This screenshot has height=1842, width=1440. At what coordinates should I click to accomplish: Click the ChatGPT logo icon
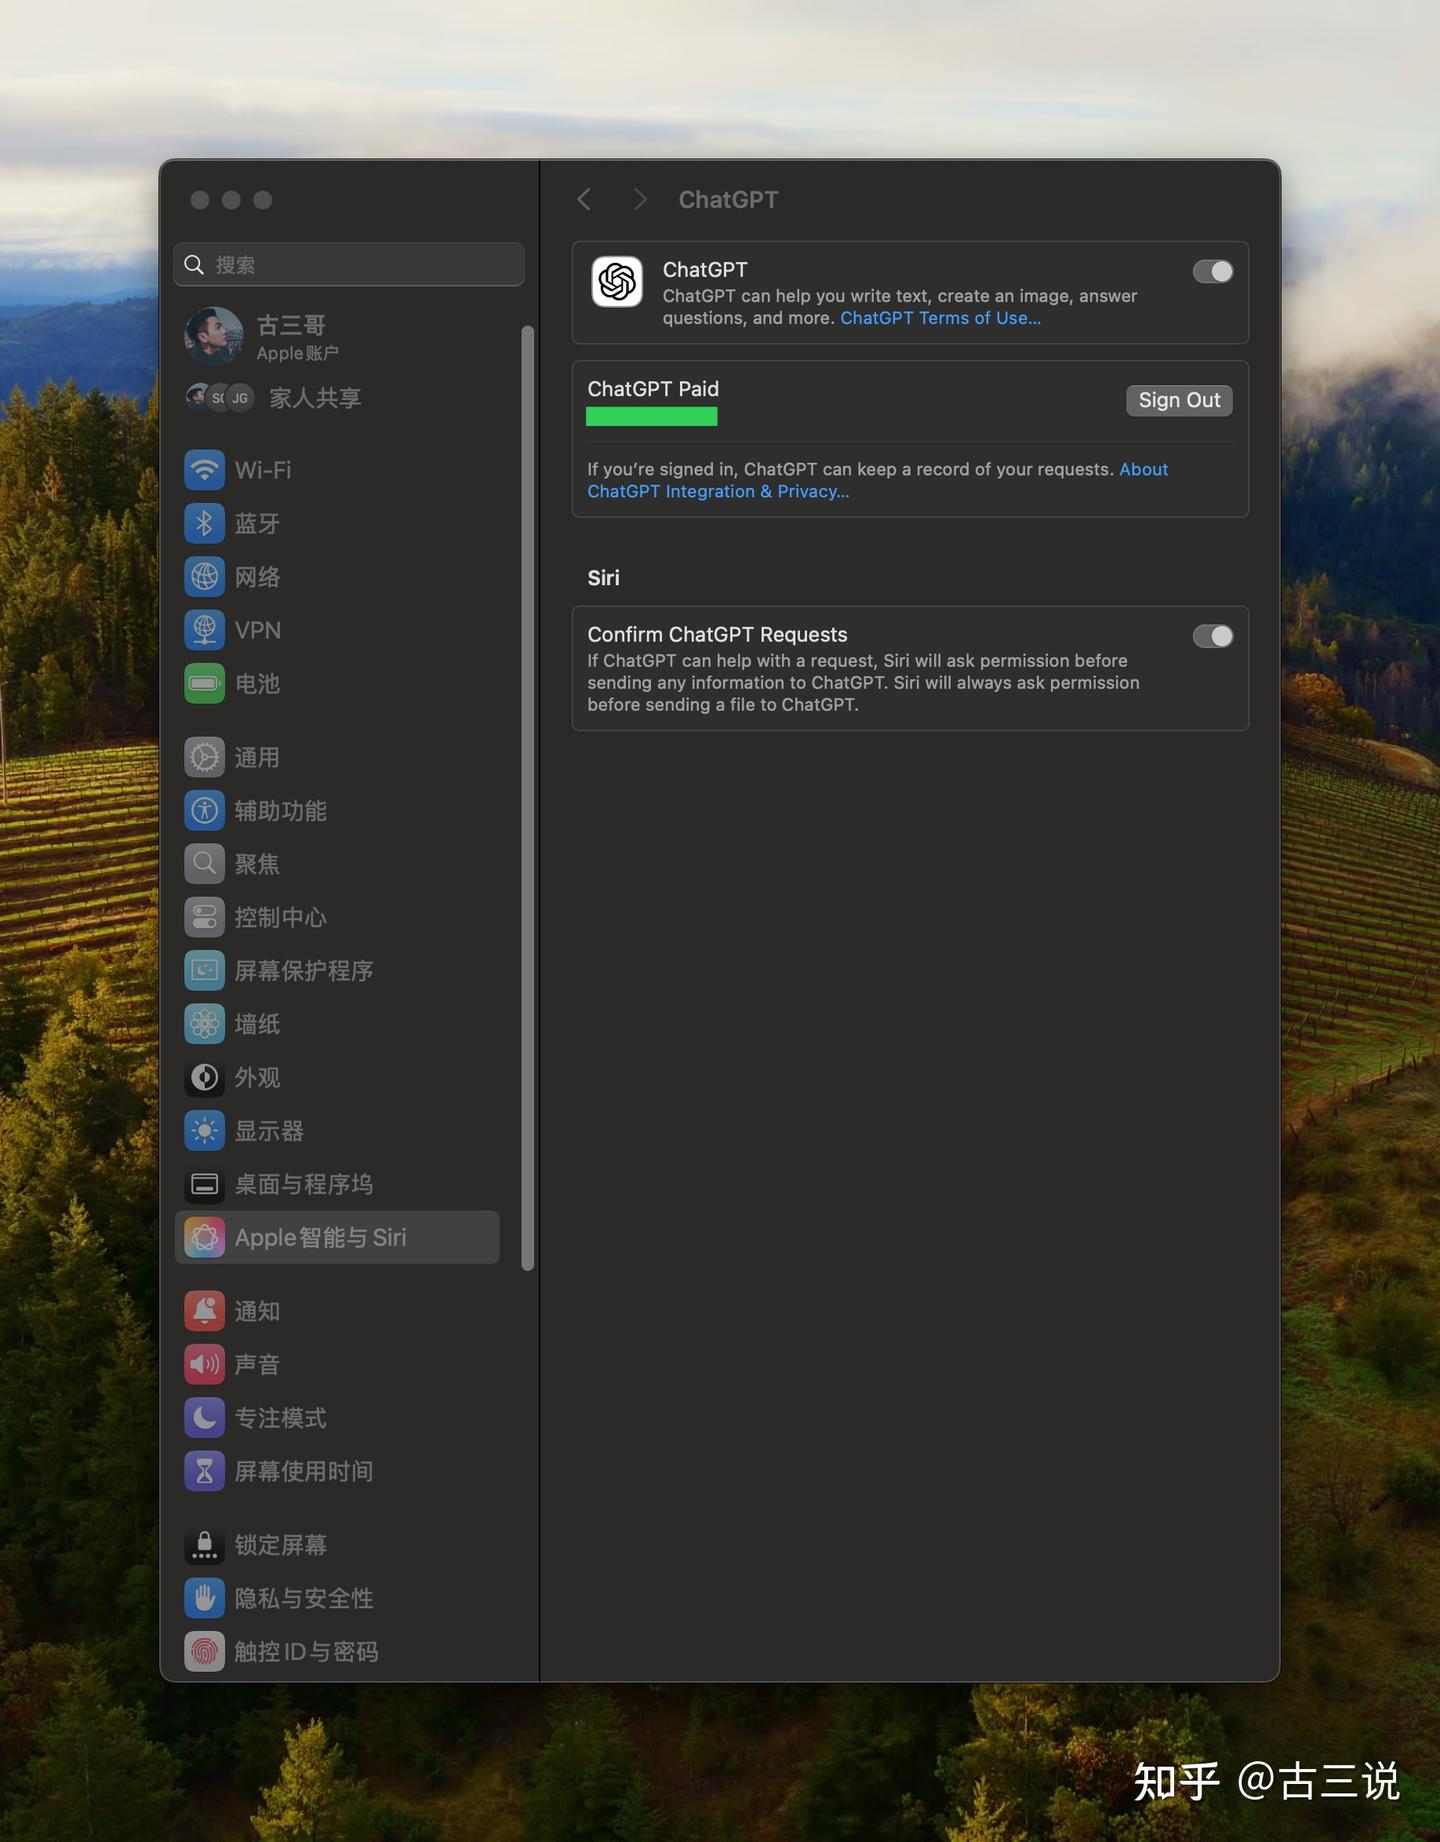click(x=617, y=282)
